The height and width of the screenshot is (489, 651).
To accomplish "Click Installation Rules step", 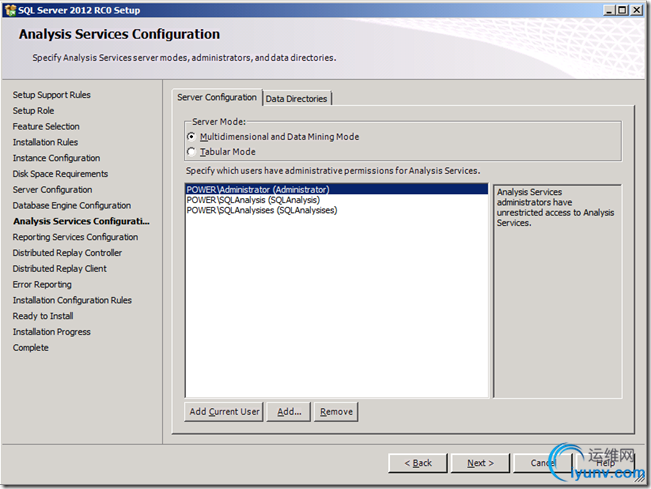I will pos(45,142).
